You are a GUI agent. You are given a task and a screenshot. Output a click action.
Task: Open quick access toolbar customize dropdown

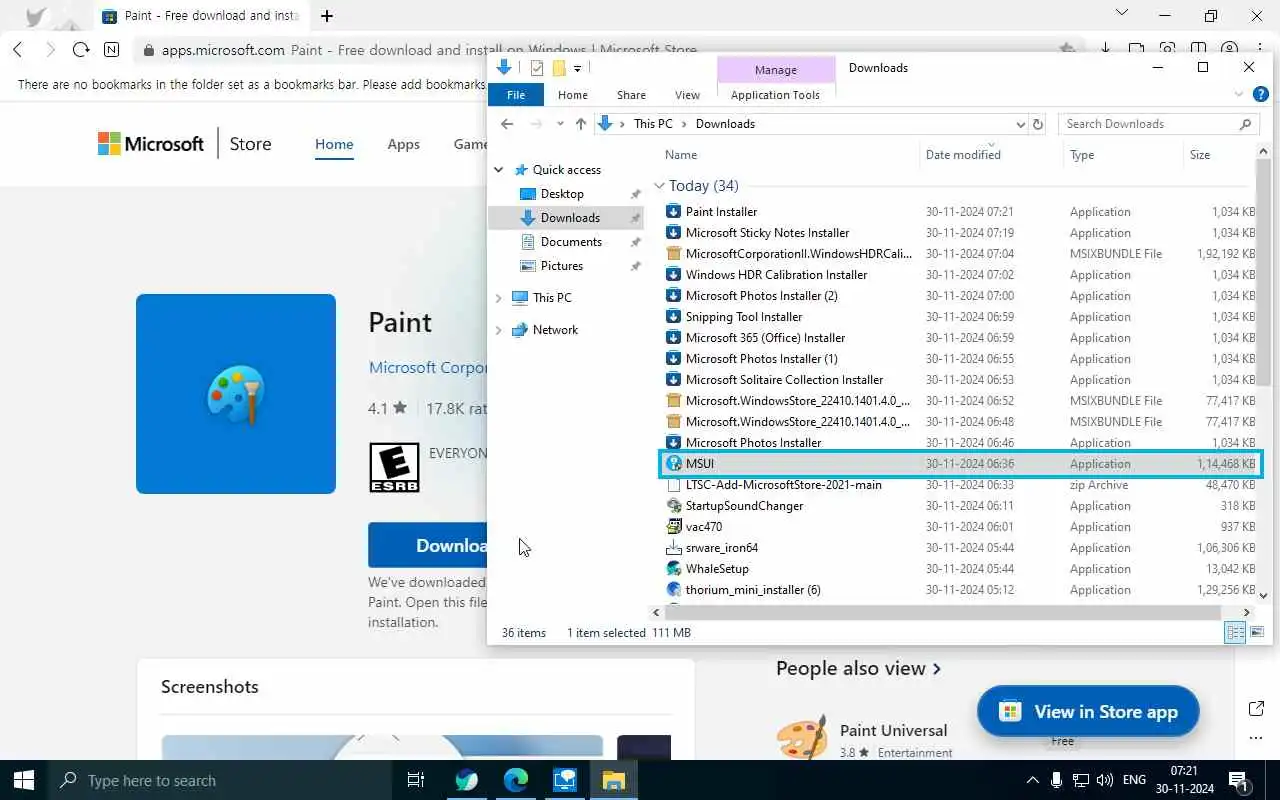click(x=577, y=68)
